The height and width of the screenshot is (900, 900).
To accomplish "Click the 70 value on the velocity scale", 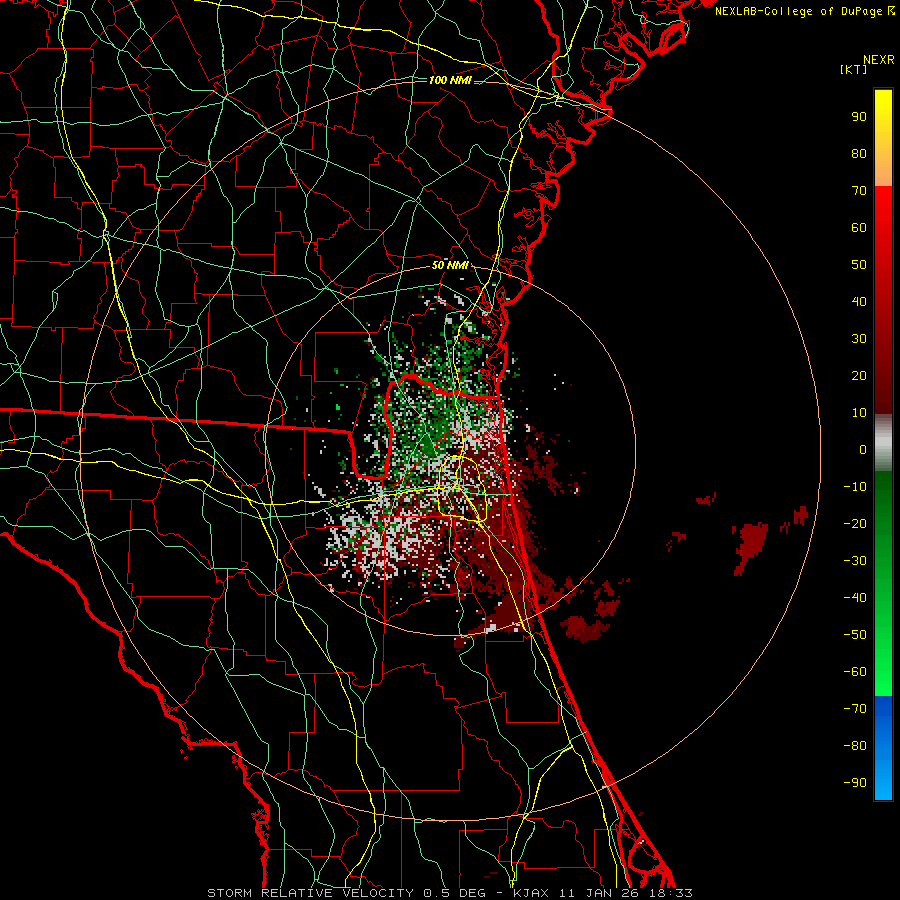I will (859, 191).
